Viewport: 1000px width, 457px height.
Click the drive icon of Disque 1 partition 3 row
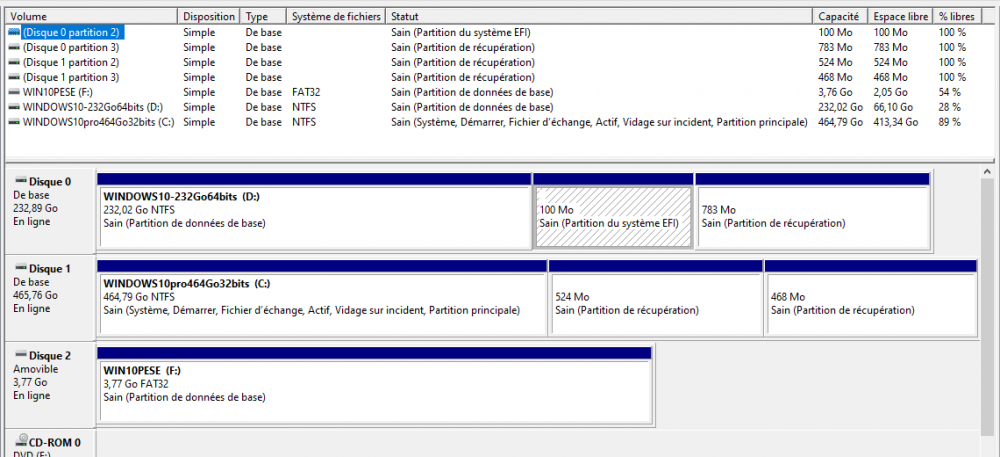[14, 77]
